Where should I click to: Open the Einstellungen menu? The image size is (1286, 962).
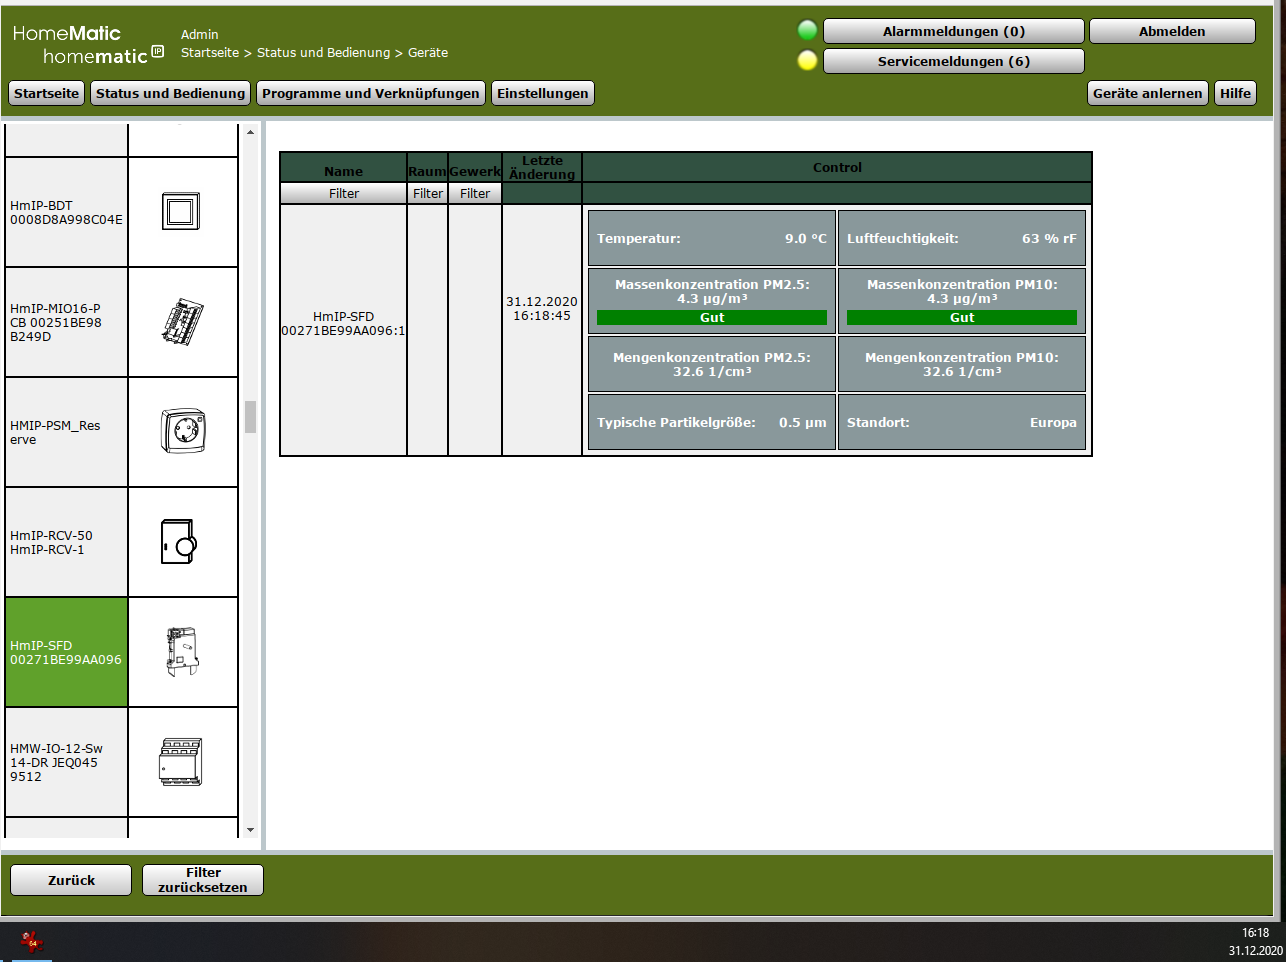coord(543,93)
